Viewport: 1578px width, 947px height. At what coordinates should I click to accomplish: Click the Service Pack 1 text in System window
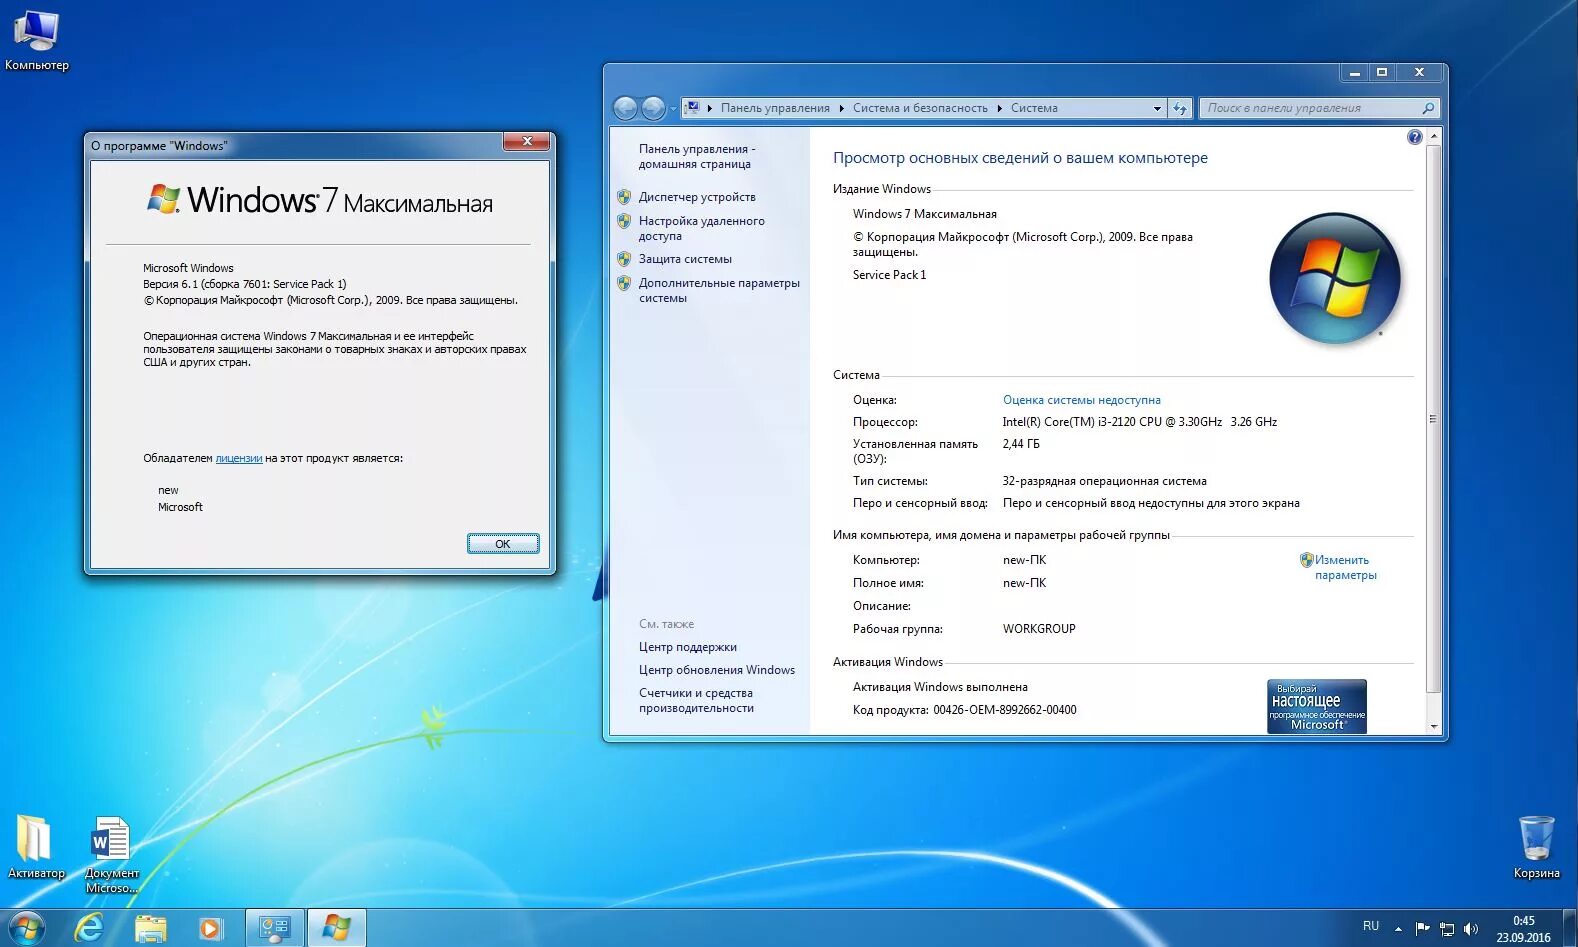(x=889, y=275)
